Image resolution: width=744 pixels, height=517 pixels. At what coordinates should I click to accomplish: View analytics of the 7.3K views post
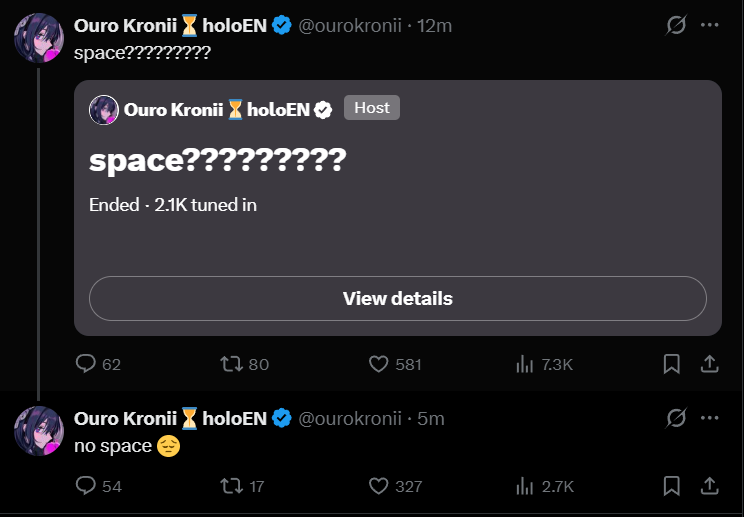[x=523, y=364]
